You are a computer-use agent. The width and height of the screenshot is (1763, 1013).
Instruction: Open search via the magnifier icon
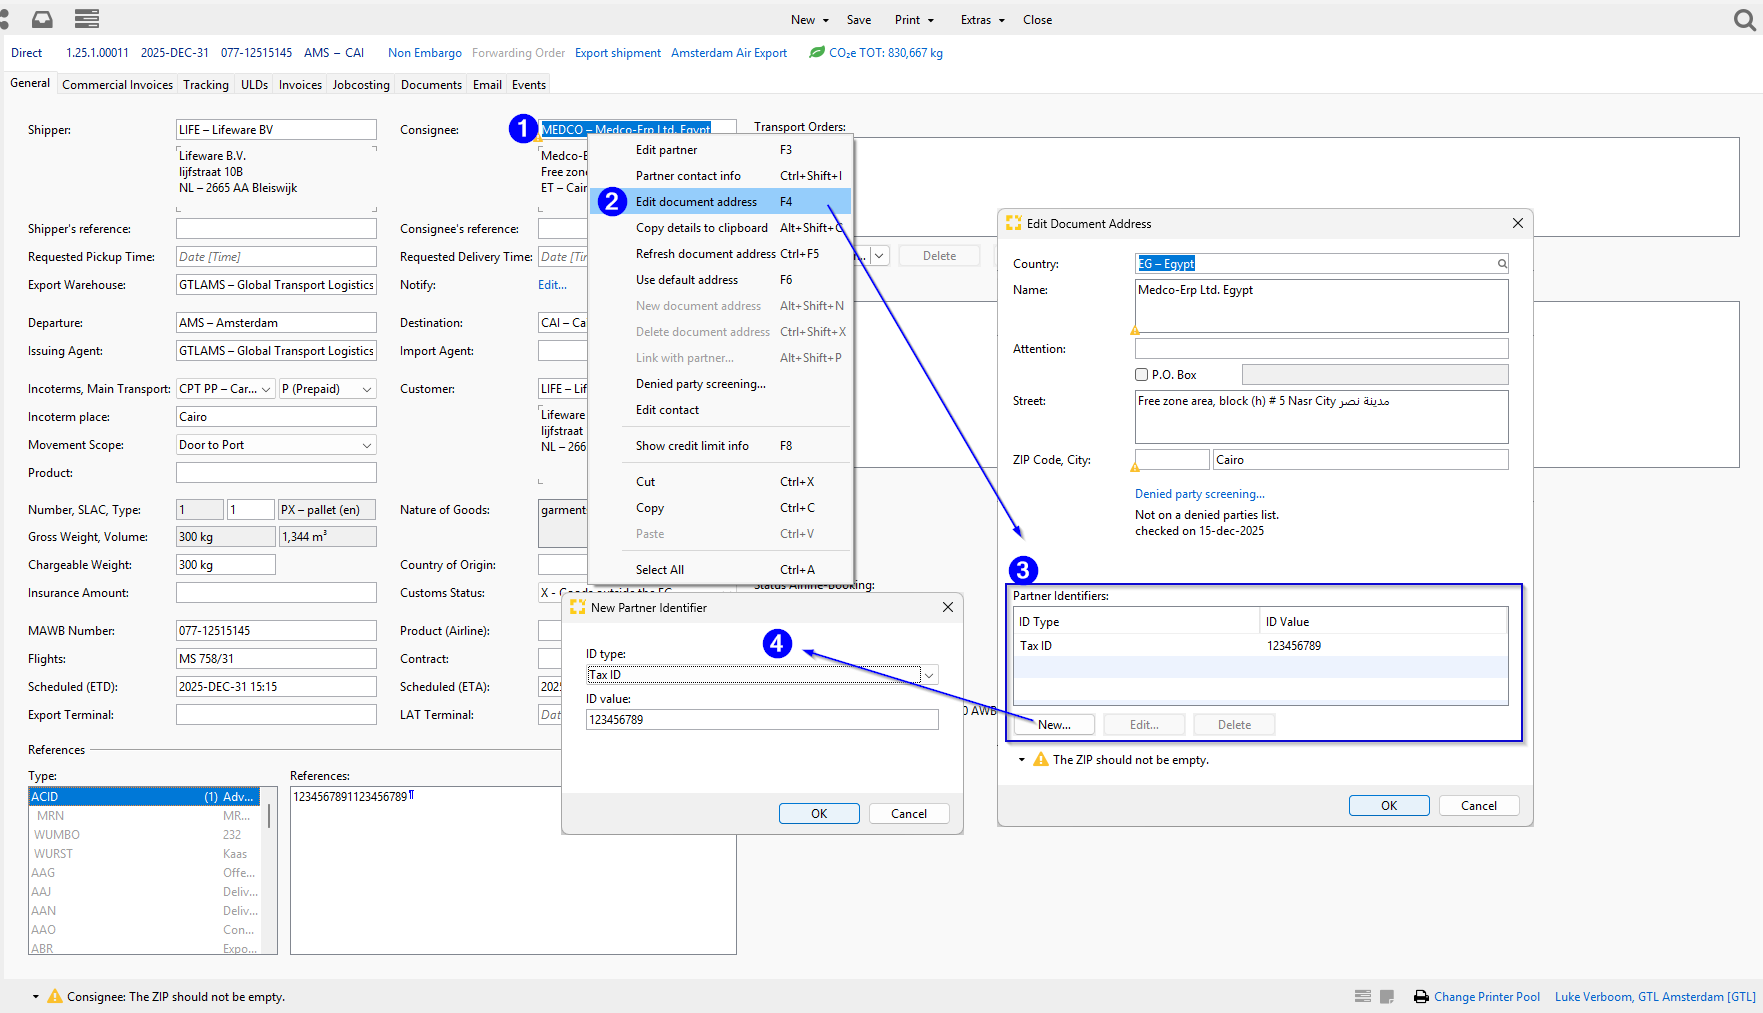pos(1745,20)
